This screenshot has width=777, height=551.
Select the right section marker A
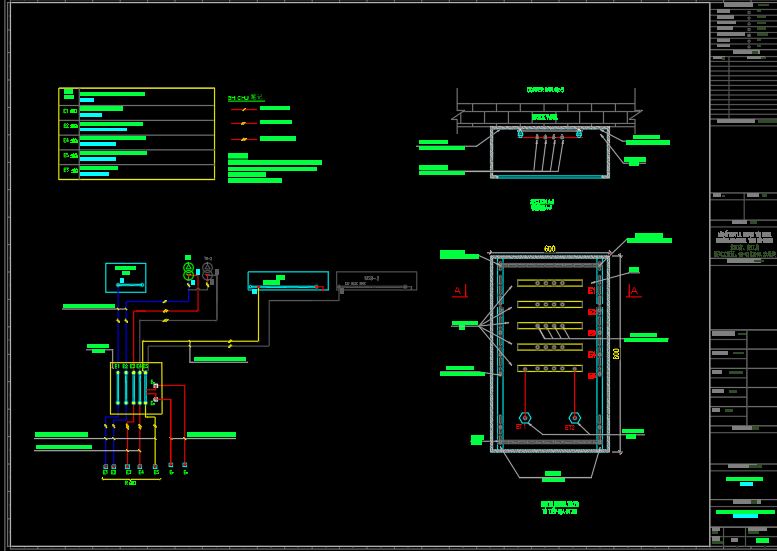pos(634,291)
